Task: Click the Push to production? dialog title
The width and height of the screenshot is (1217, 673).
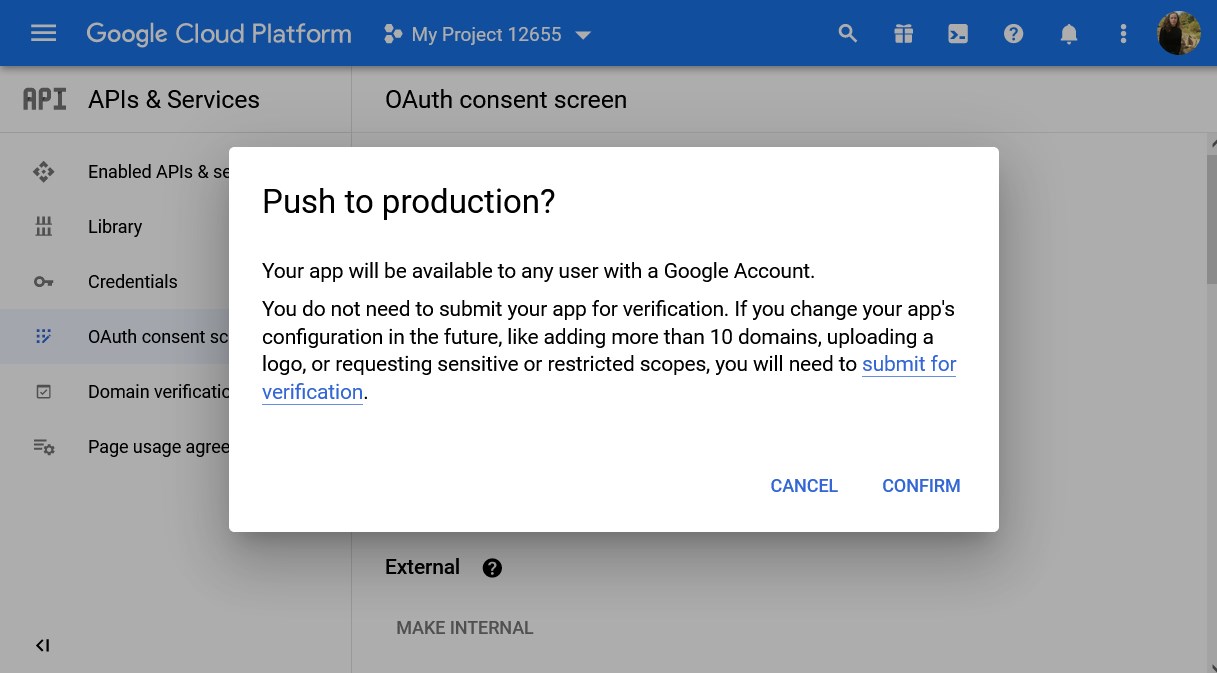Action: (408, 202)
